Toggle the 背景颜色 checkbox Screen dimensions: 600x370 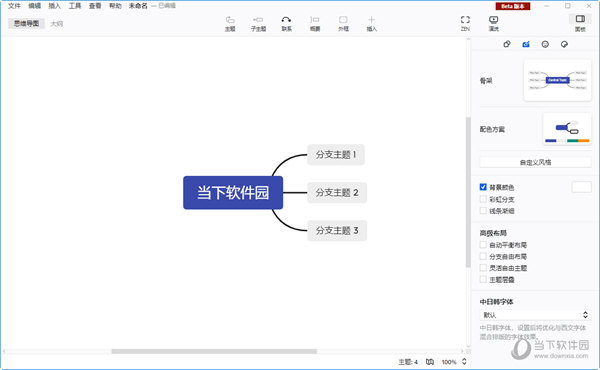tap(483, 187)
